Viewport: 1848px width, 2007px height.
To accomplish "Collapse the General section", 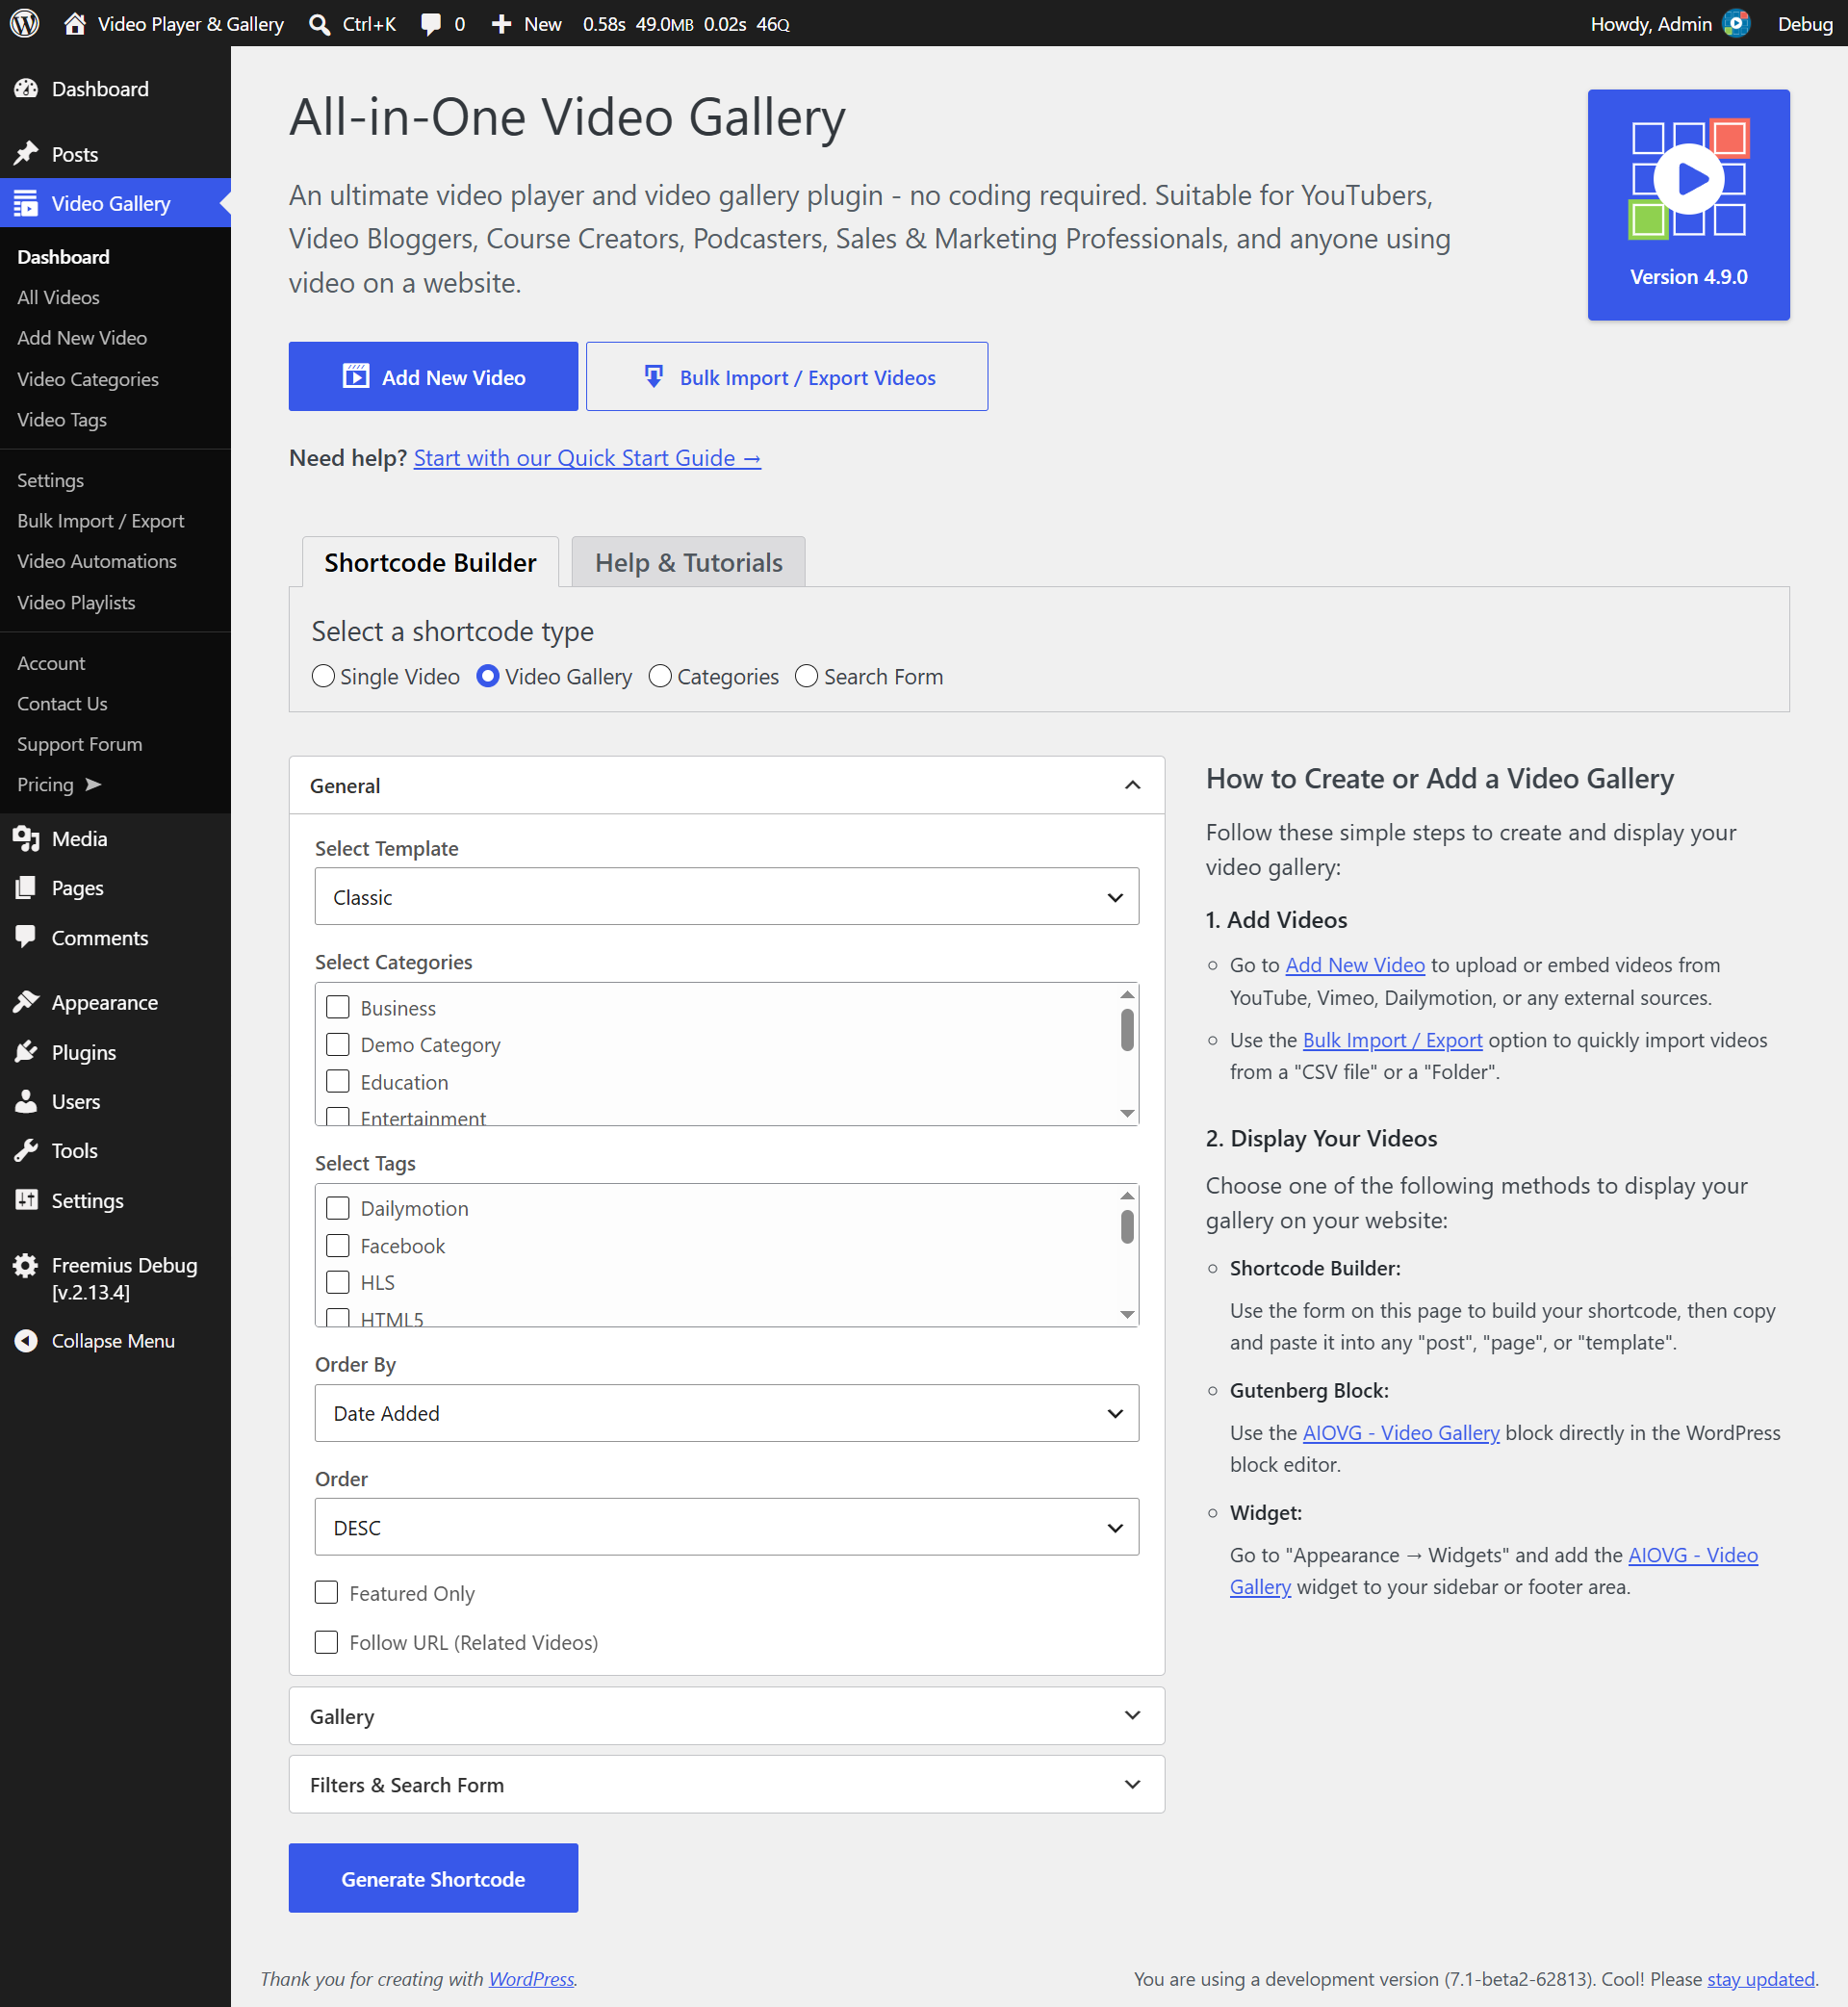I will point(727,785).
